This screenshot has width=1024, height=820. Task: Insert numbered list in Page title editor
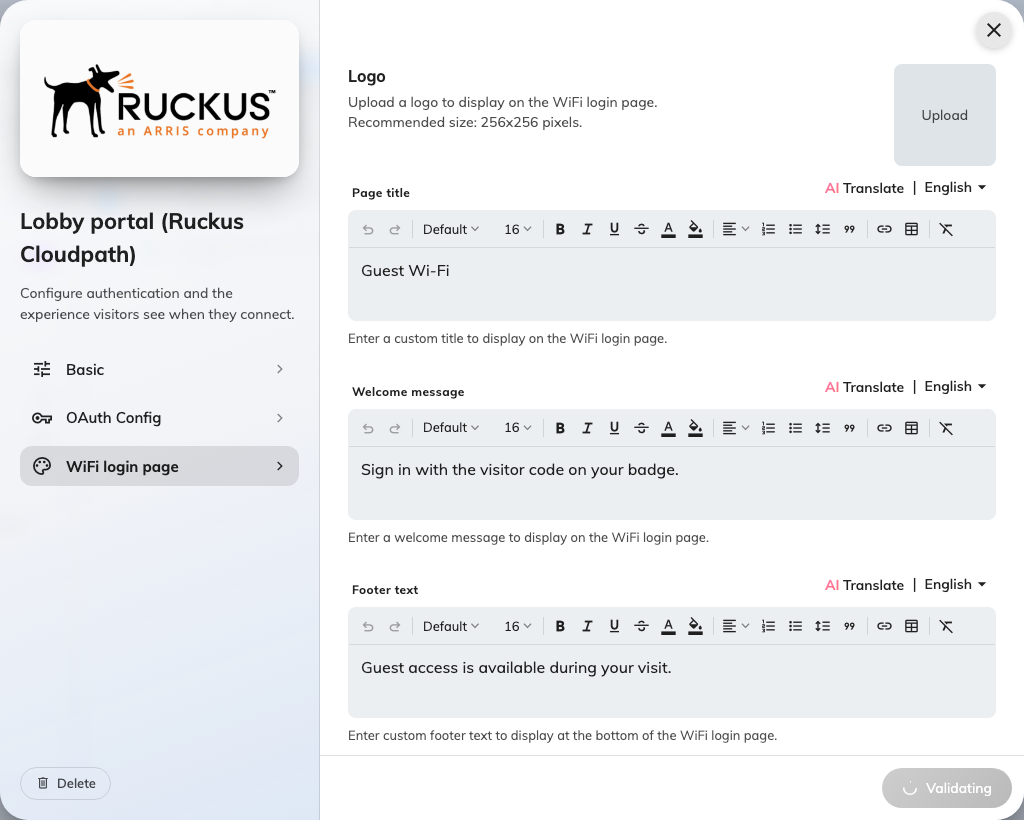coord(768,229)
